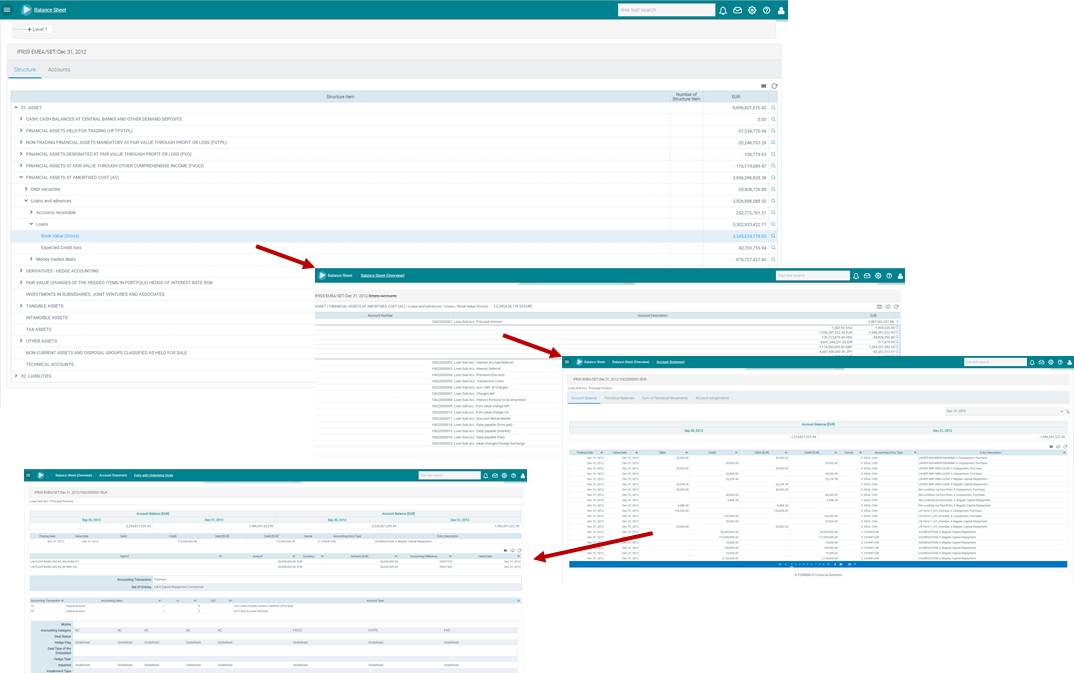
Task: Click the + Level 1 button
Action: 38,29
